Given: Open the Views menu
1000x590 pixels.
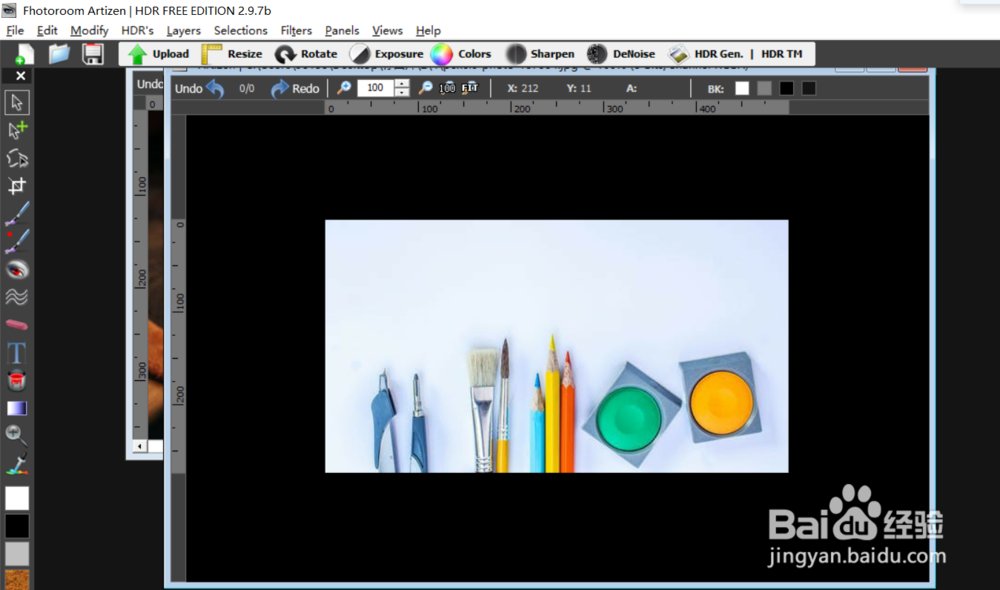Looking at the screenshot, I should [387, 31].
